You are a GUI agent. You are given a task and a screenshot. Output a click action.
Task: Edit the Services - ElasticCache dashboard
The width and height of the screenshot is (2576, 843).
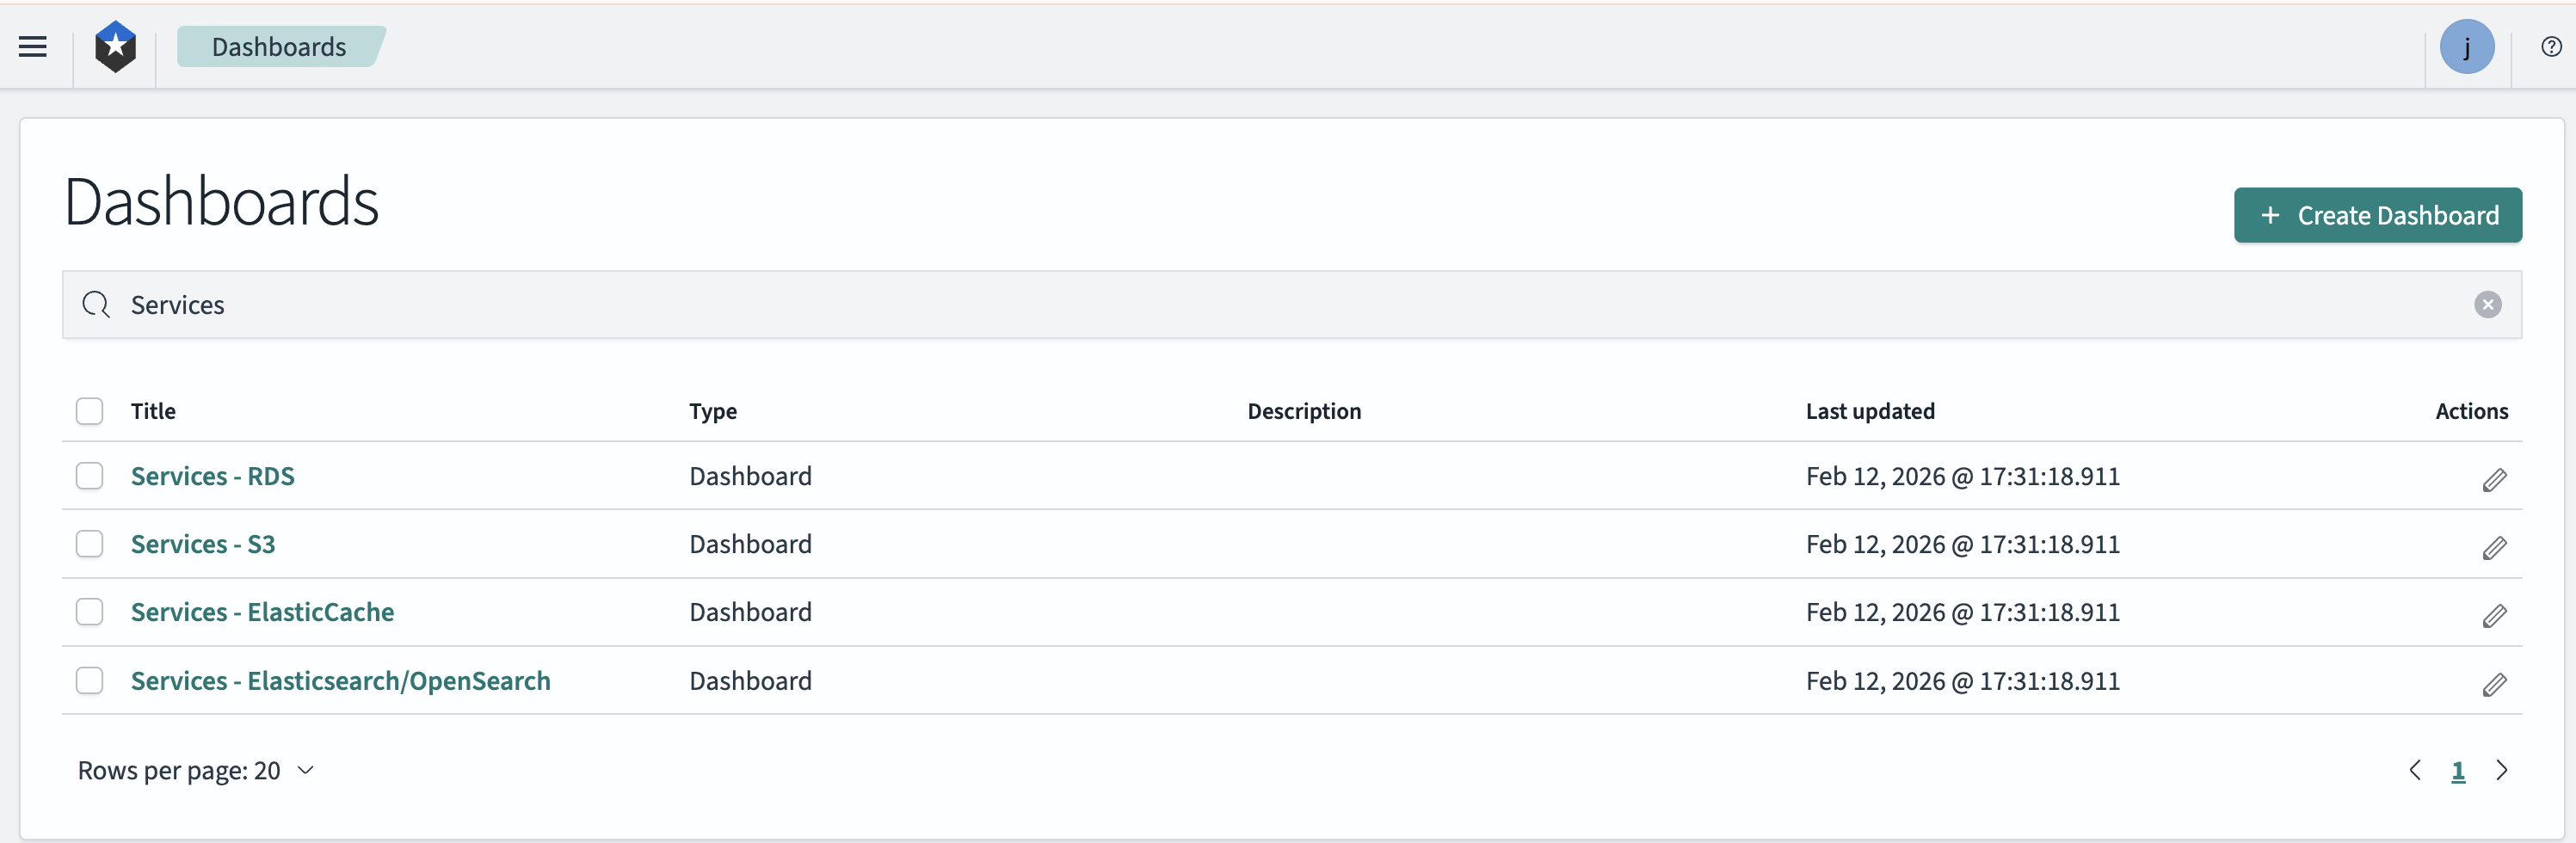pos(2495,617)
